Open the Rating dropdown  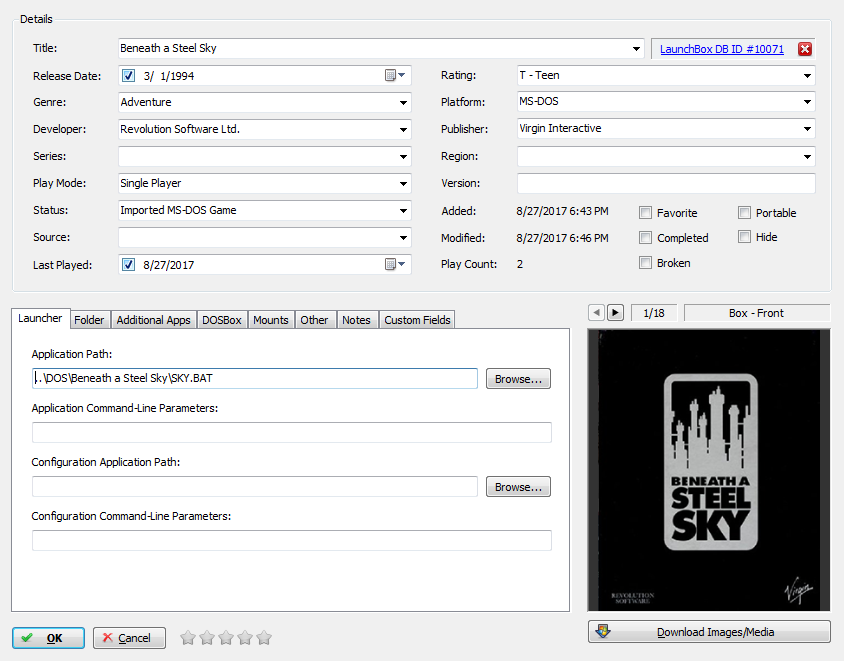coord(807,75)
